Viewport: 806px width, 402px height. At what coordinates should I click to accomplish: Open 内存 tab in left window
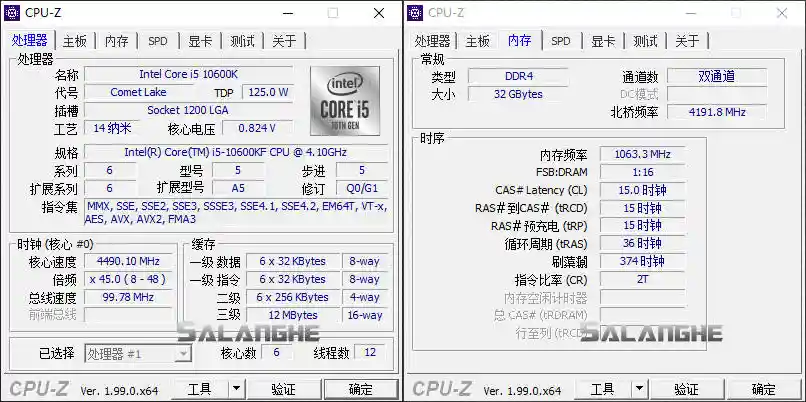(117, 41)
